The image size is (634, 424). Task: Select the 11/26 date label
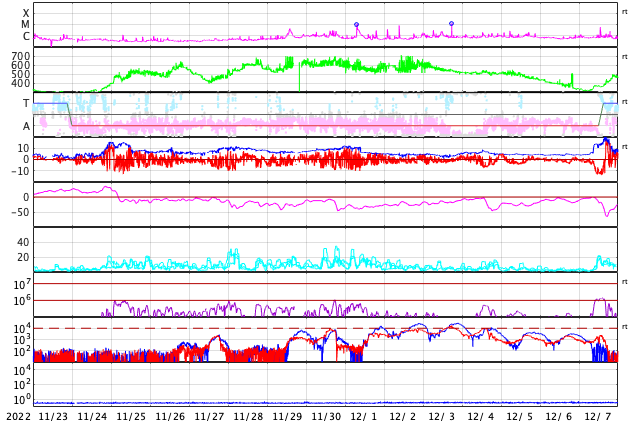[170, 417]
